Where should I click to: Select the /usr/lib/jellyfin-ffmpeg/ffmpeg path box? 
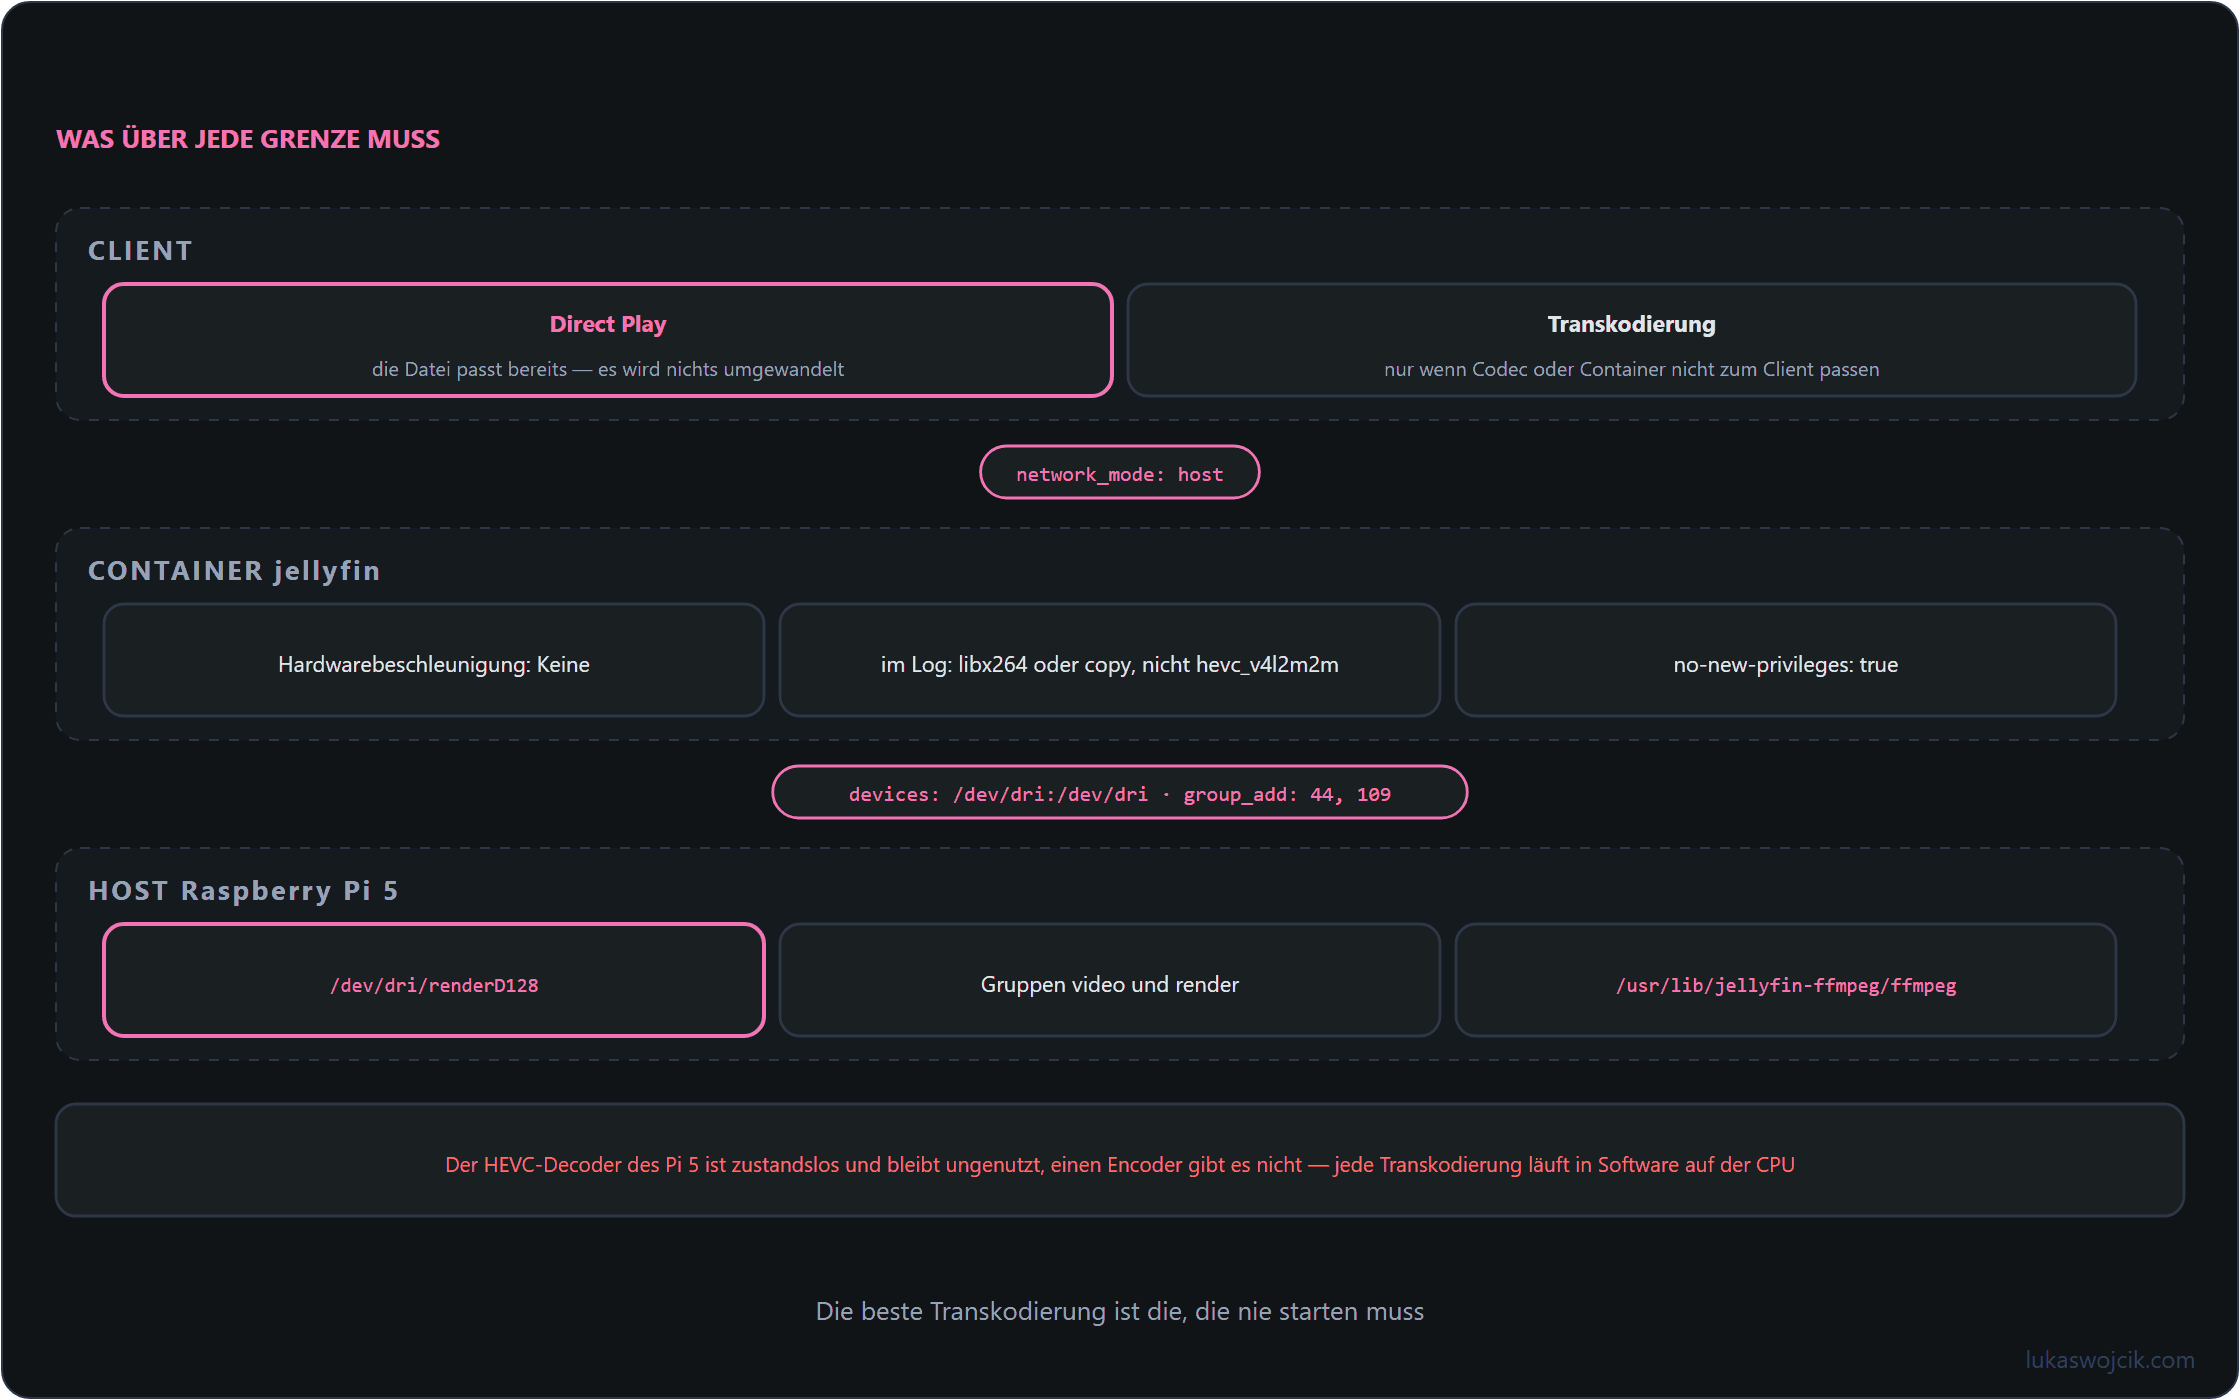1786,980
